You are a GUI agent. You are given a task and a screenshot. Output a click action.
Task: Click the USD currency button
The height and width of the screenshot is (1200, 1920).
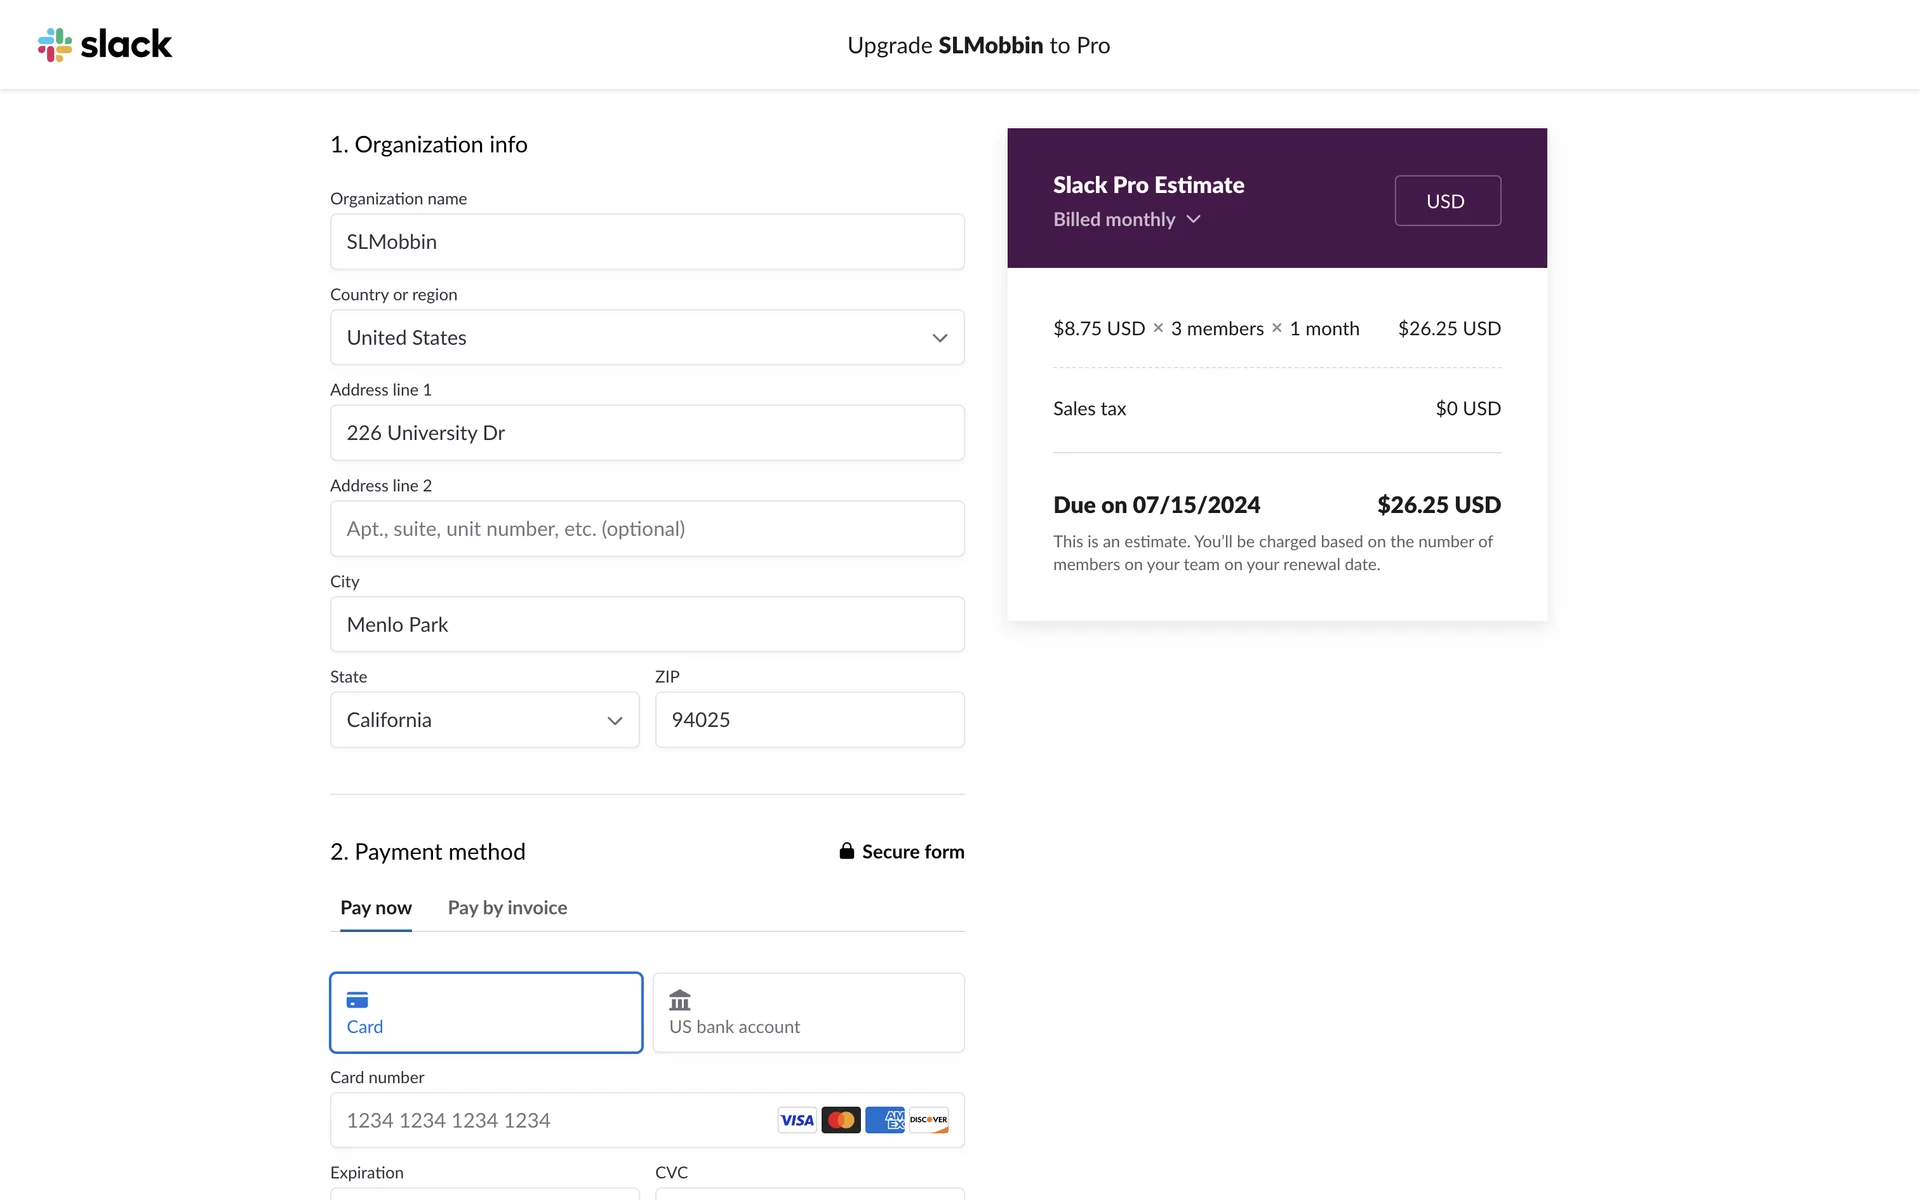1447,201
